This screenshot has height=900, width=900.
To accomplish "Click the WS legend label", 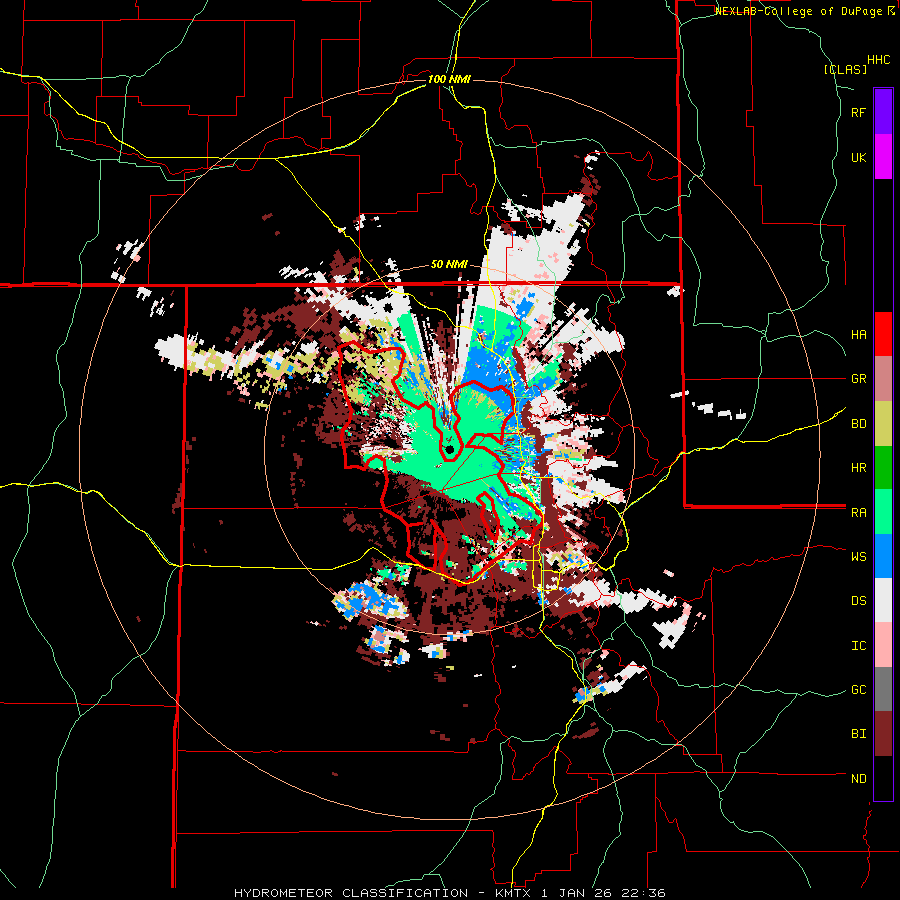I will pos(859,557).
